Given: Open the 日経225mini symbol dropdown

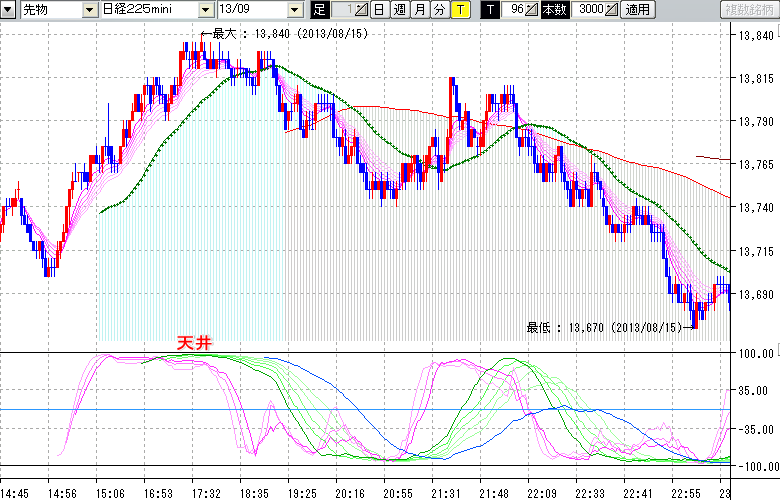Looking at the screenshot, I should coord(205,10).
